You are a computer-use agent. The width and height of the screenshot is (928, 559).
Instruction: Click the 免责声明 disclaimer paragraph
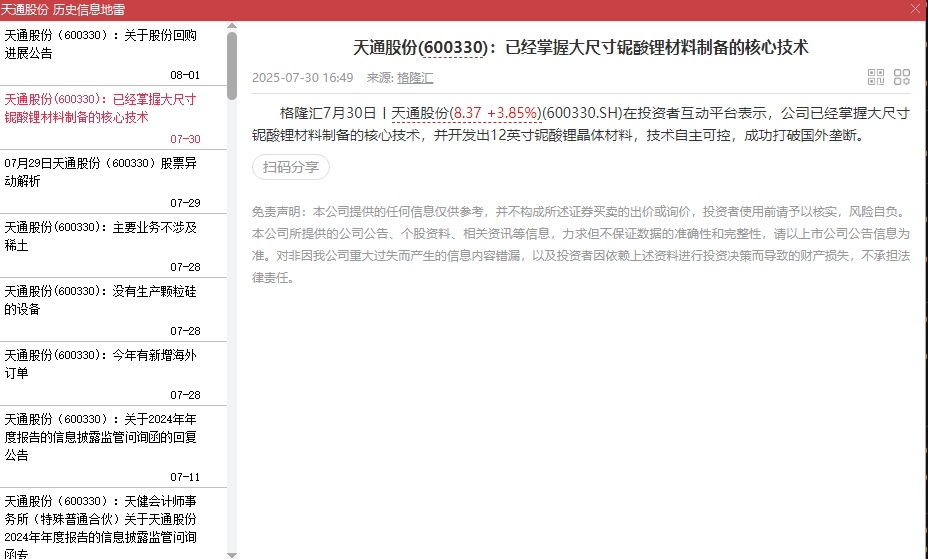tap(581, 244)
